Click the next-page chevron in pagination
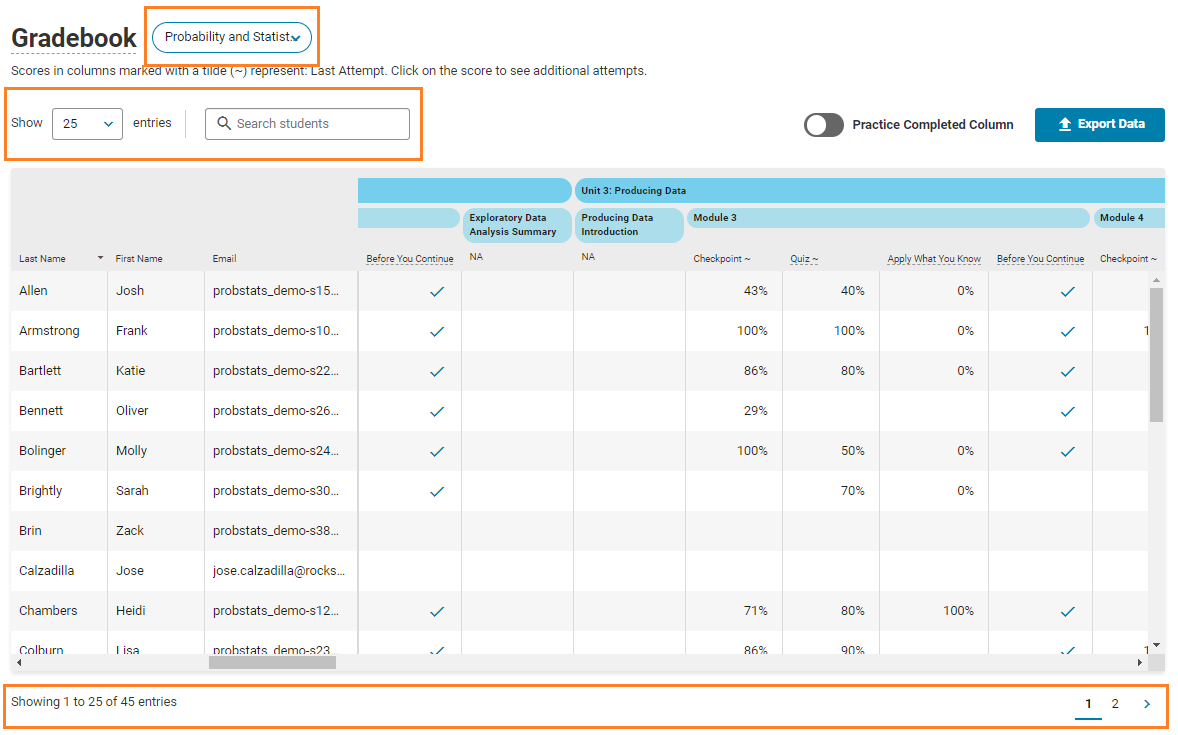The width and height of the screenshot is (1178, 735). pos(1146,703)
